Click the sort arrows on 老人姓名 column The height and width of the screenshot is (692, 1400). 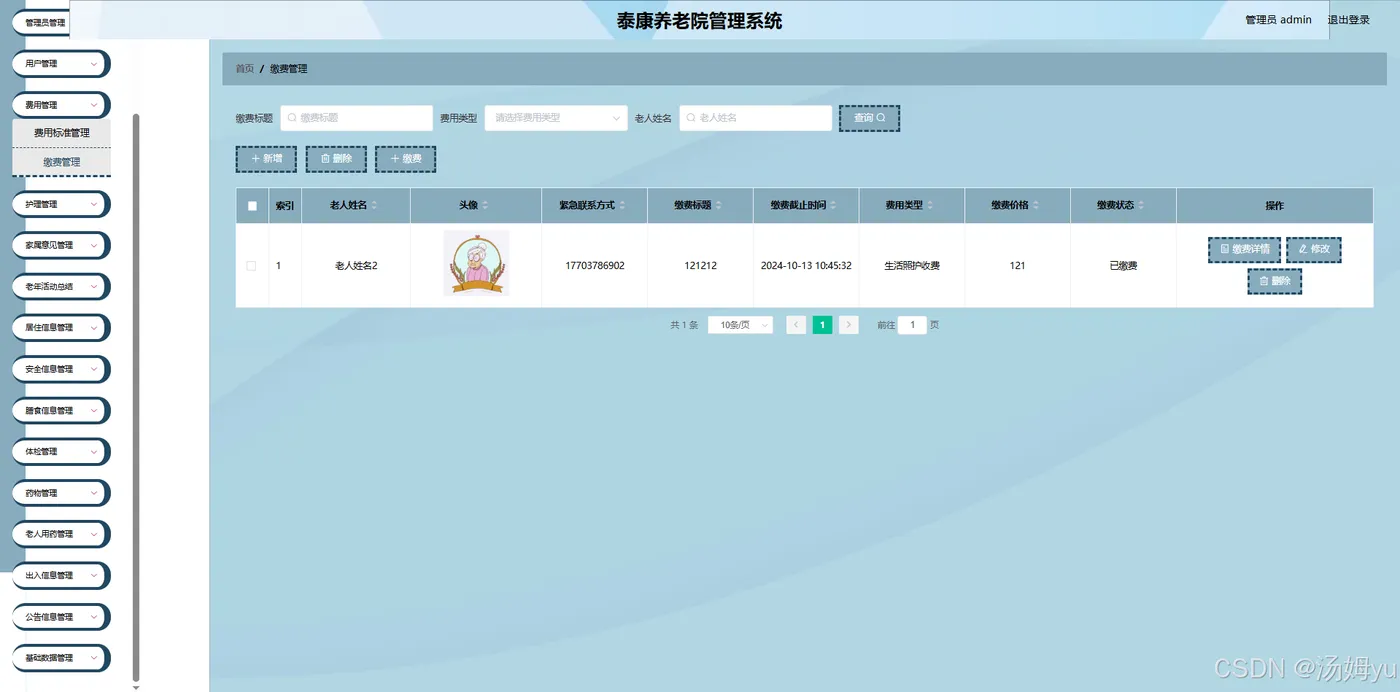[x=376, y=206]
